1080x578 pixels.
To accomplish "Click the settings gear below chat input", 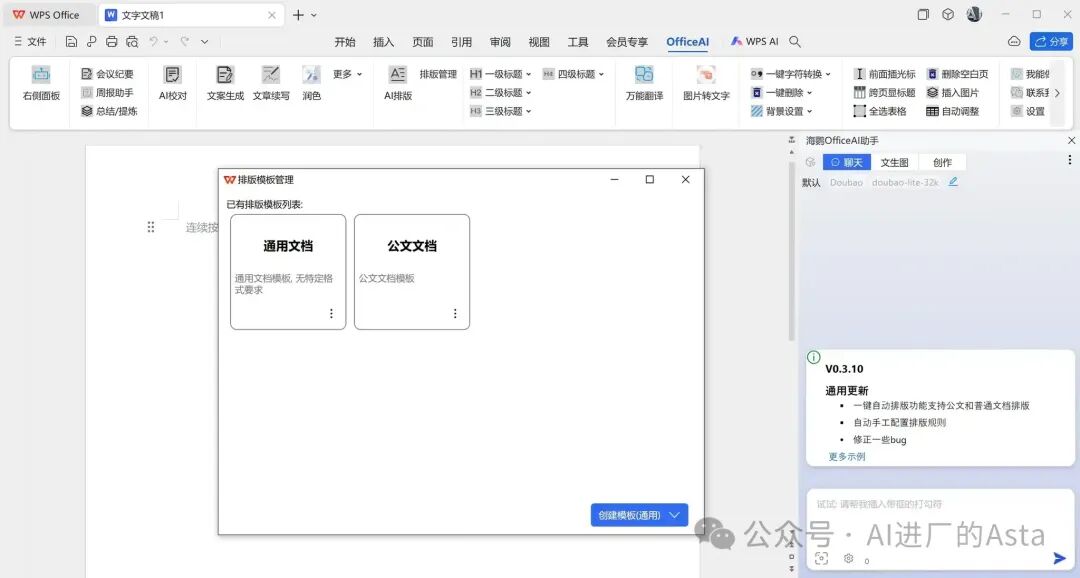I will point(849,558).
